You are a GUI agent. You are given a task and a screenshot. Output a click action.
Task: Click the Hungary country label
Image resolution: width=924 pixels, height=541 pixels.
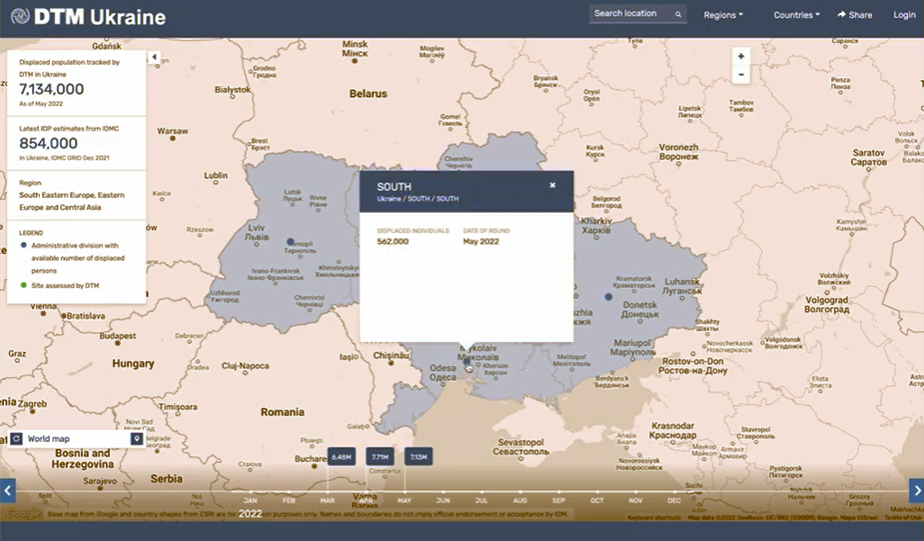[x=133, y=364]
